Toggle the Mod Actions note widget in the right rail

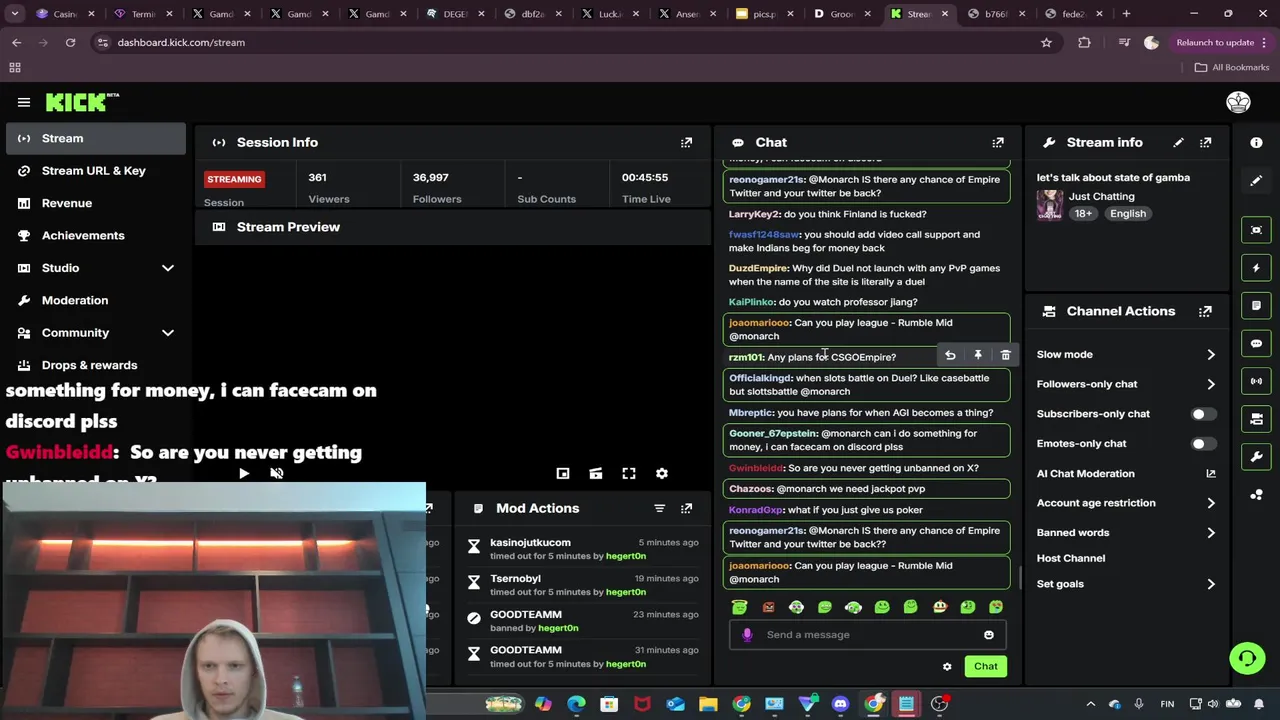[x=1256, y=305]
